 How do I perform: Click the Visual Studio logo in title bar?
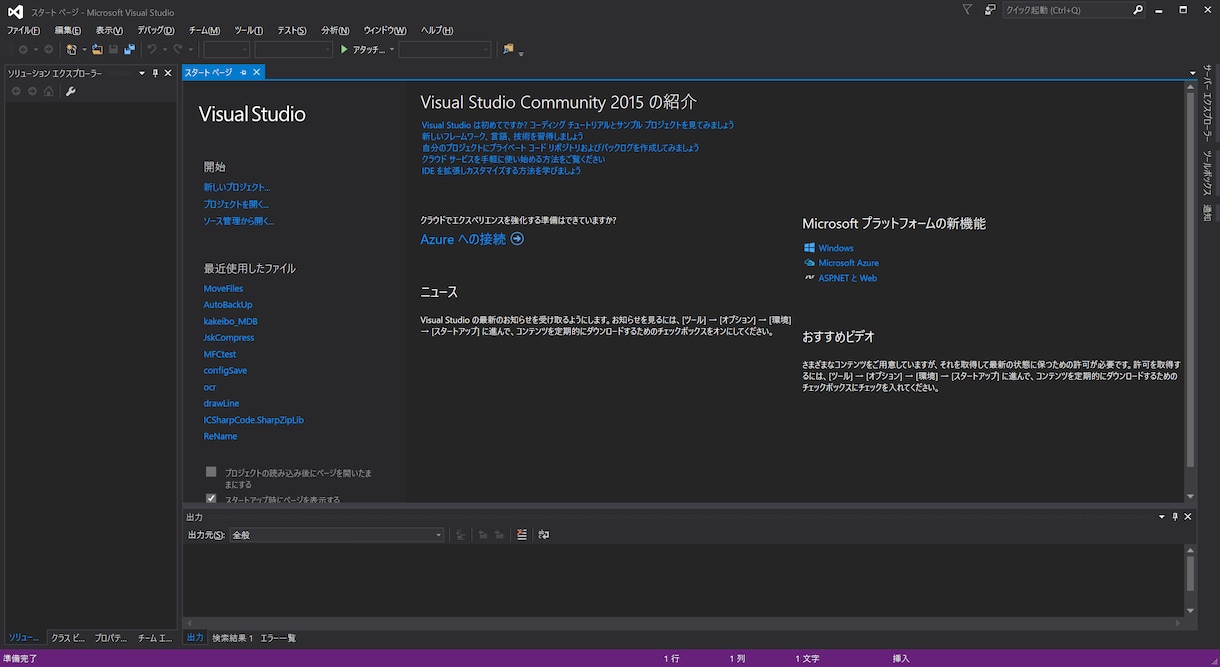[15, 12]
